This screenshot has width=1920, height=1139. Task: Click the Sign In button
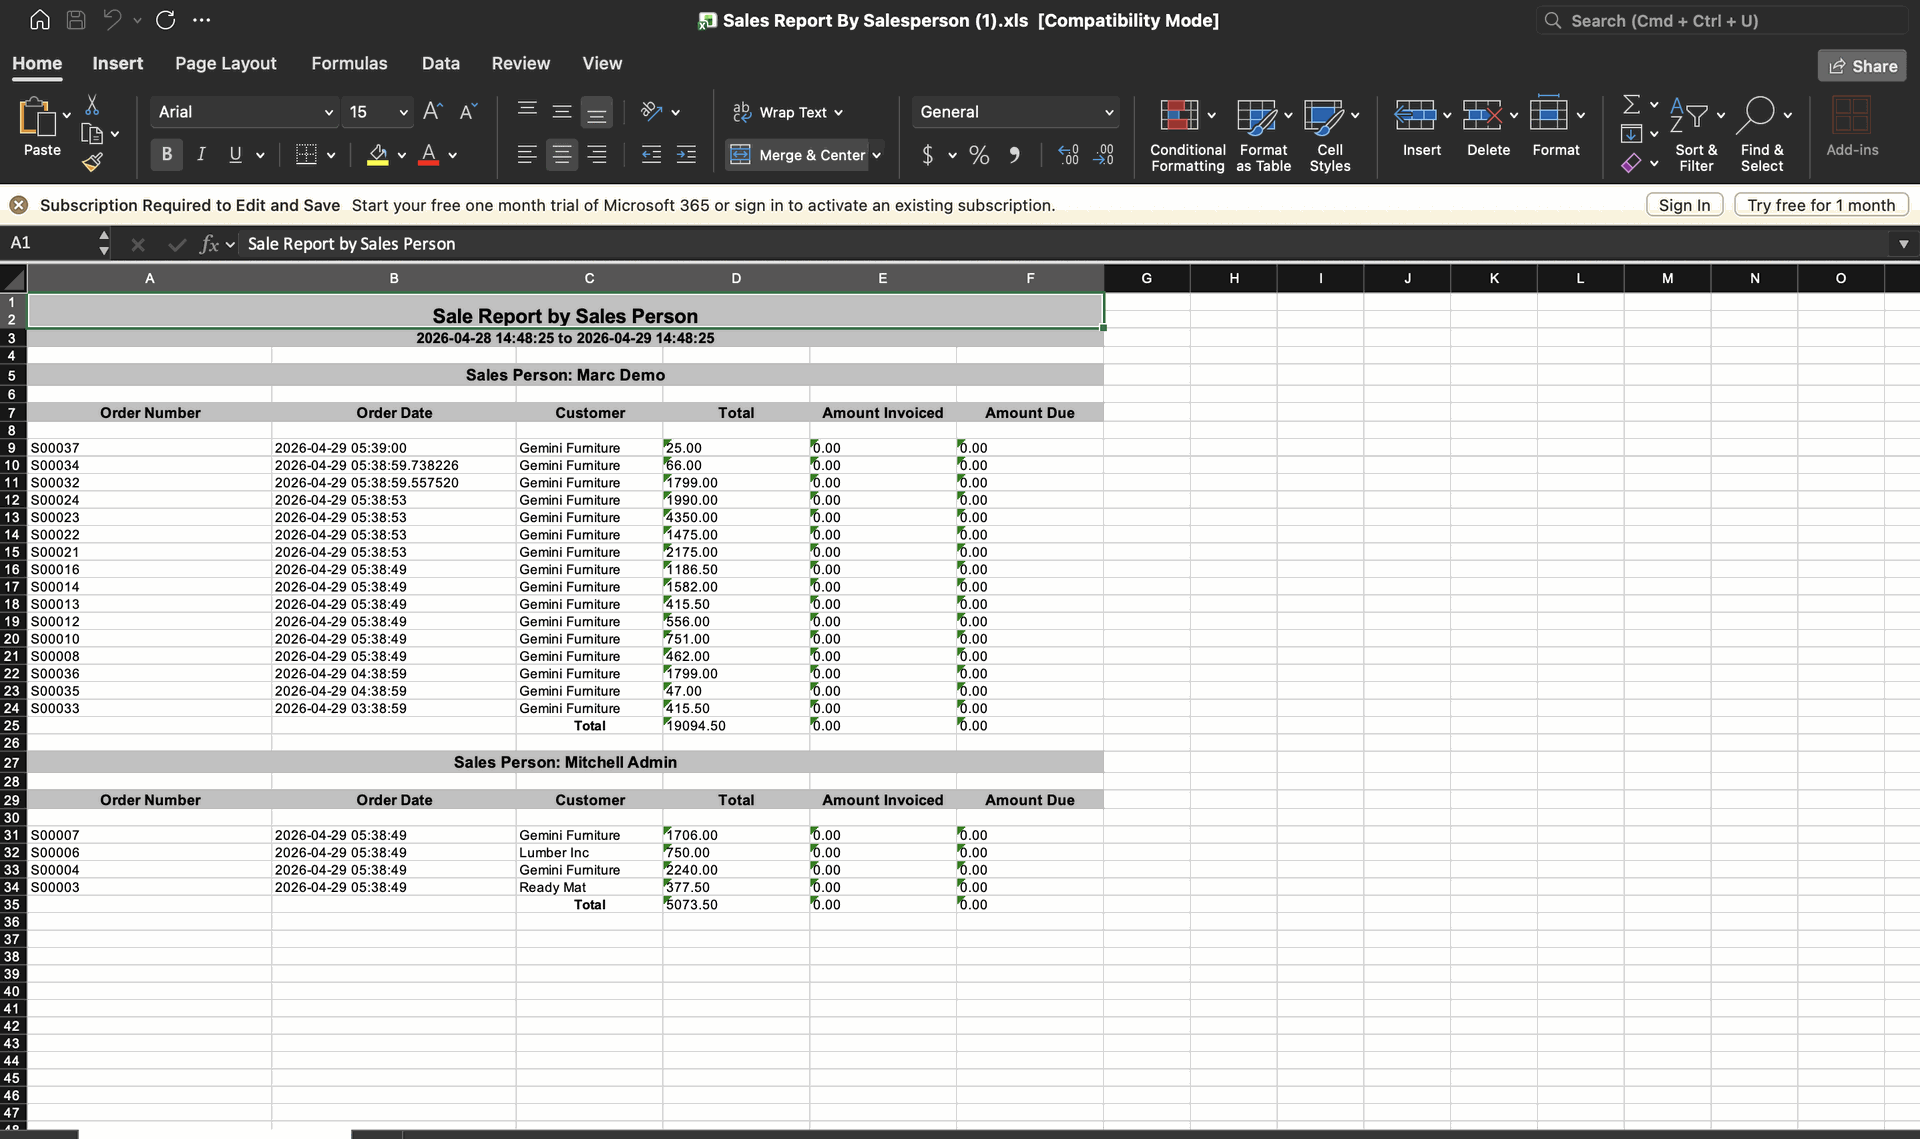coord(1685,205)
